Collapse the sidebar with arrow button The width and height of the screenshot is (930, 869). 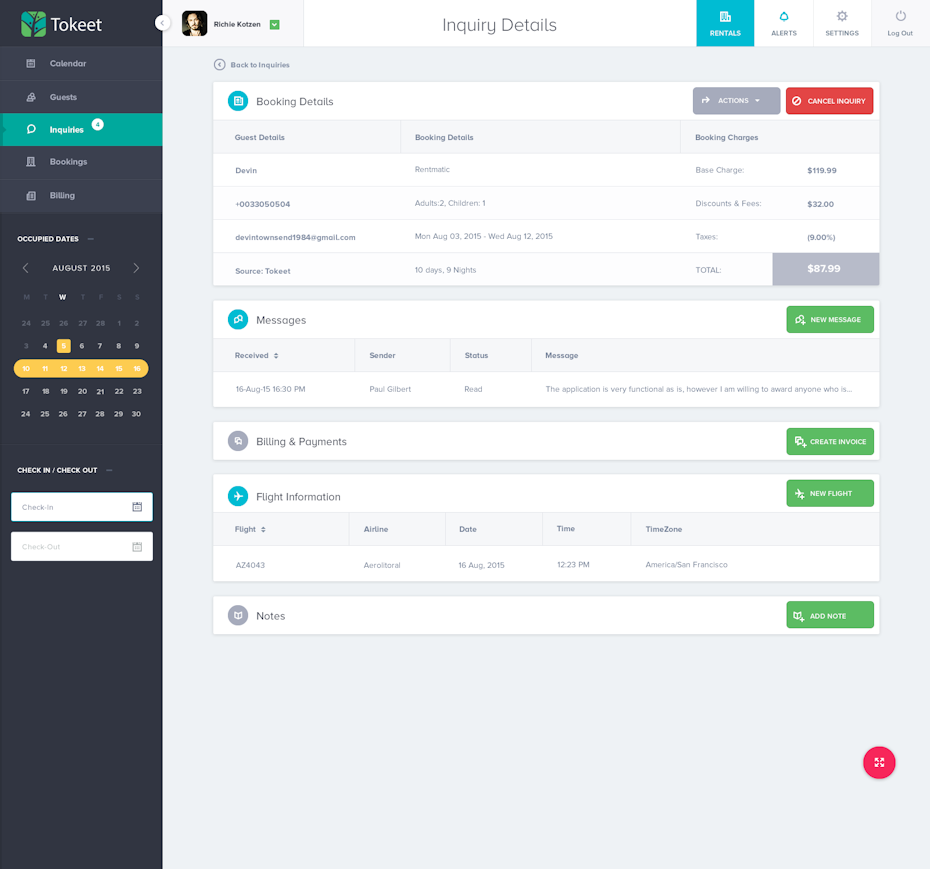tap(163, 23)
